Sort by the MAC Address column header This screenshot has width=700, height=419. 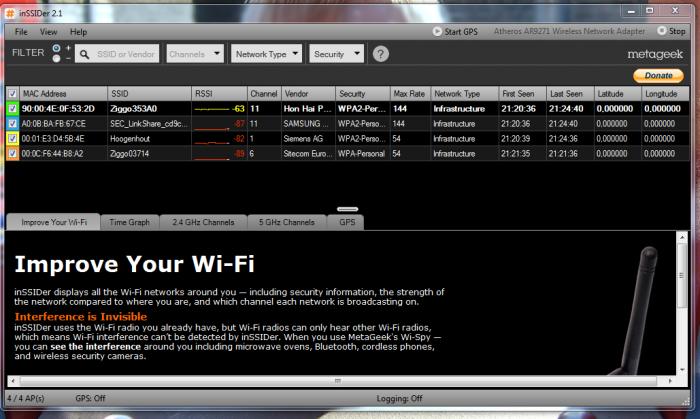(x=63, y=94)
